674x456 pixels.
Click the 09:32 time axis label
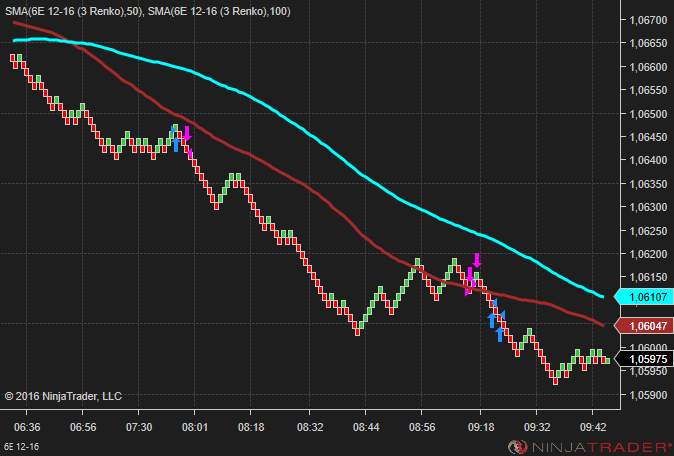[x=537, y=427]
